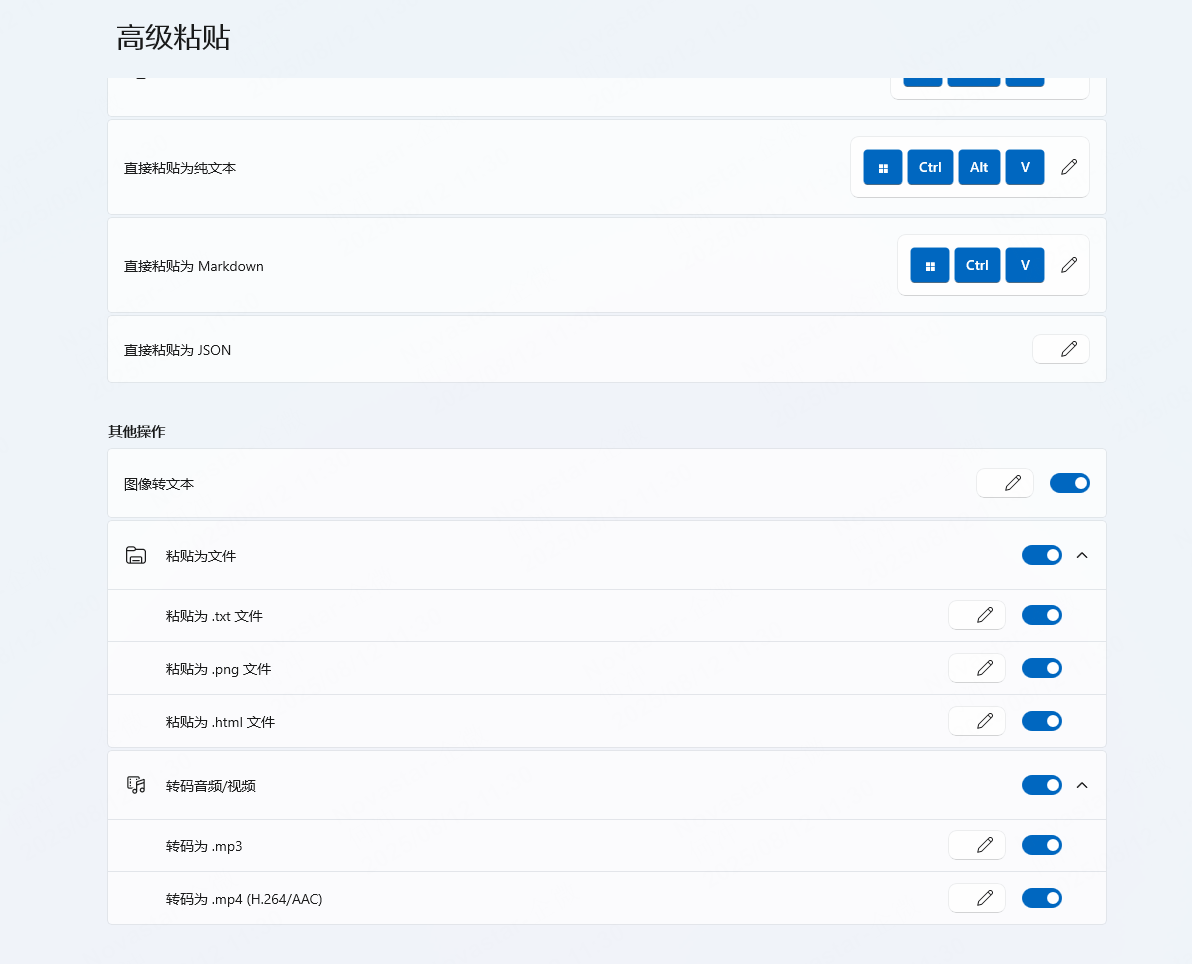
Task: Select the 直接粘贴为 Markdown label
Action: point(194,266)
